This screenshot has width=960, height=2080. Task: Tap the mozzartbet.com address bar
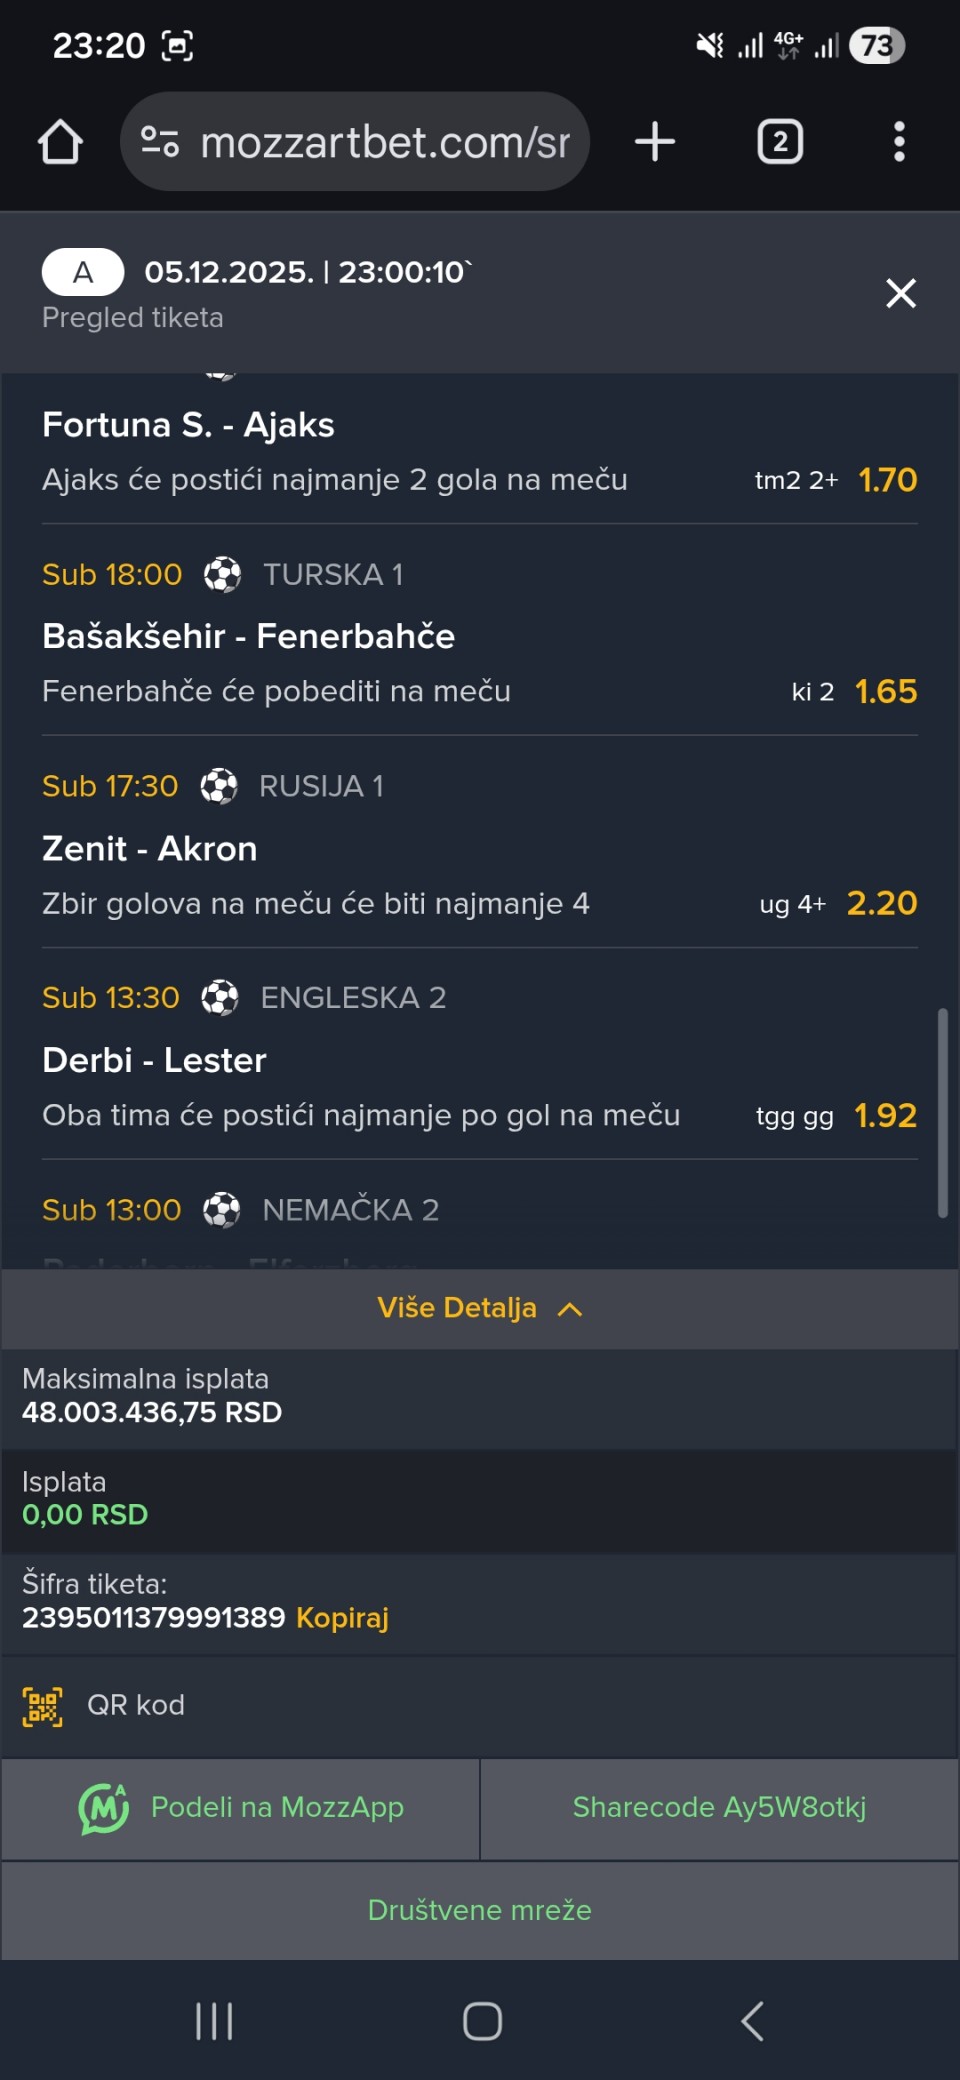[385, 142]
